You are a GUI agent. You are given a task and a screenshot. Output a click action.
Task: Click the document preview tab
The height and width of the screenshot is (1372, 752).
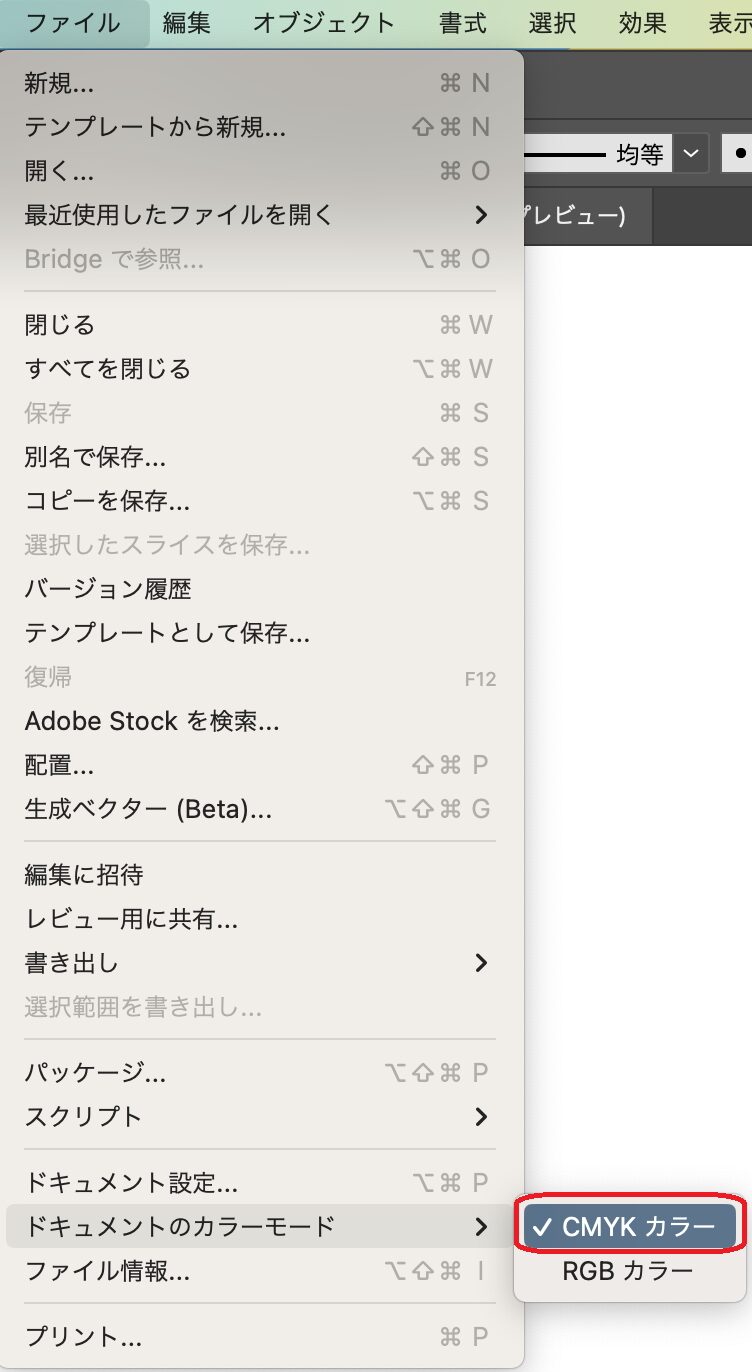click(586, 216)
